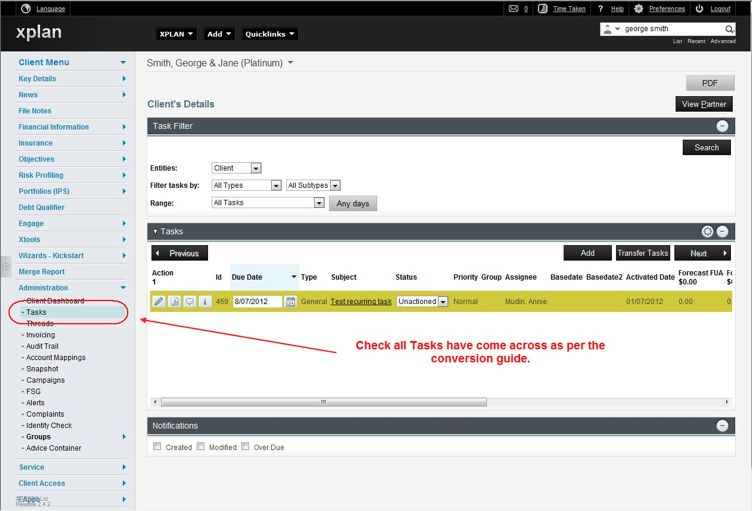Click the Search button
Viewport: 752px width, 511px height.
coord(706,147)
